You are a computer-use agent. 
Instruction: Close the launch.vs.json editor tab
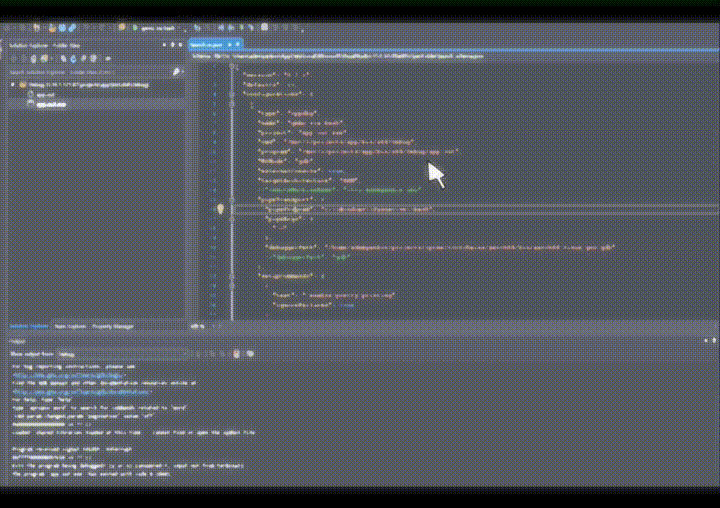pos(237,44)
